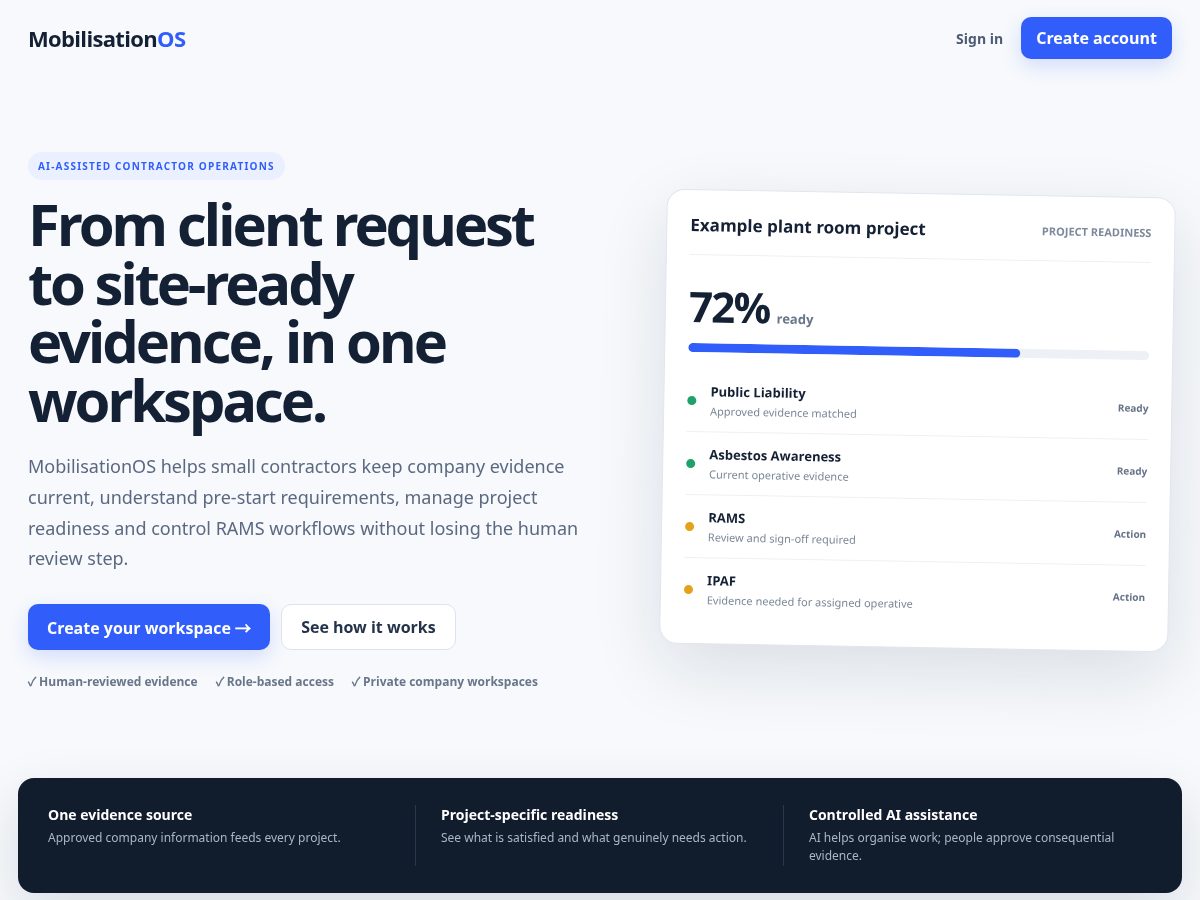Click Private company workspaces checkmark item
This screenshot has width=1200, height=900.
(444, 681)
